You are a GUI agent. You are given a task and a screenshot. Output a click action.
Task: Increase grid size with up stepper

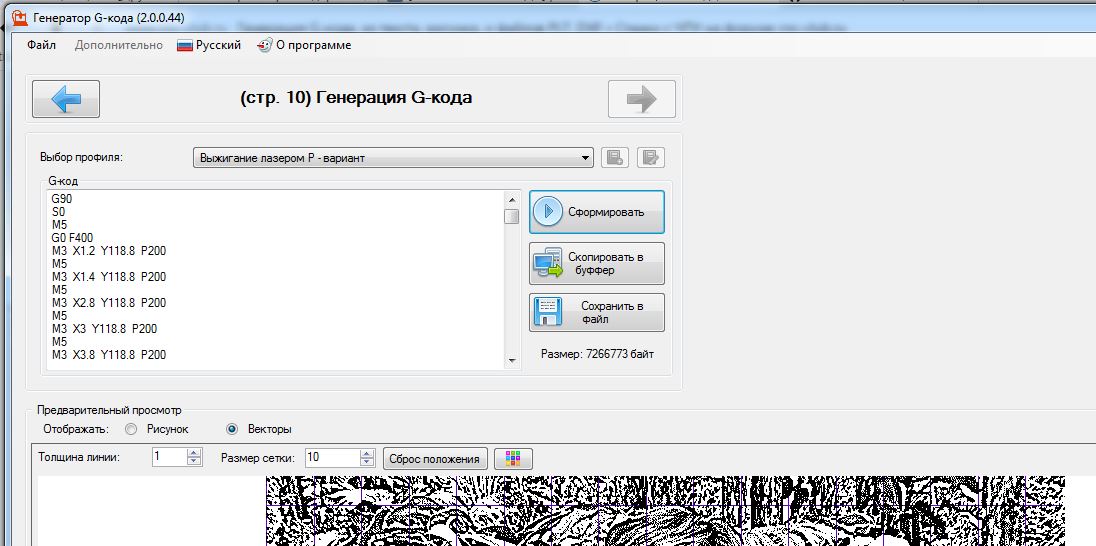367,453
